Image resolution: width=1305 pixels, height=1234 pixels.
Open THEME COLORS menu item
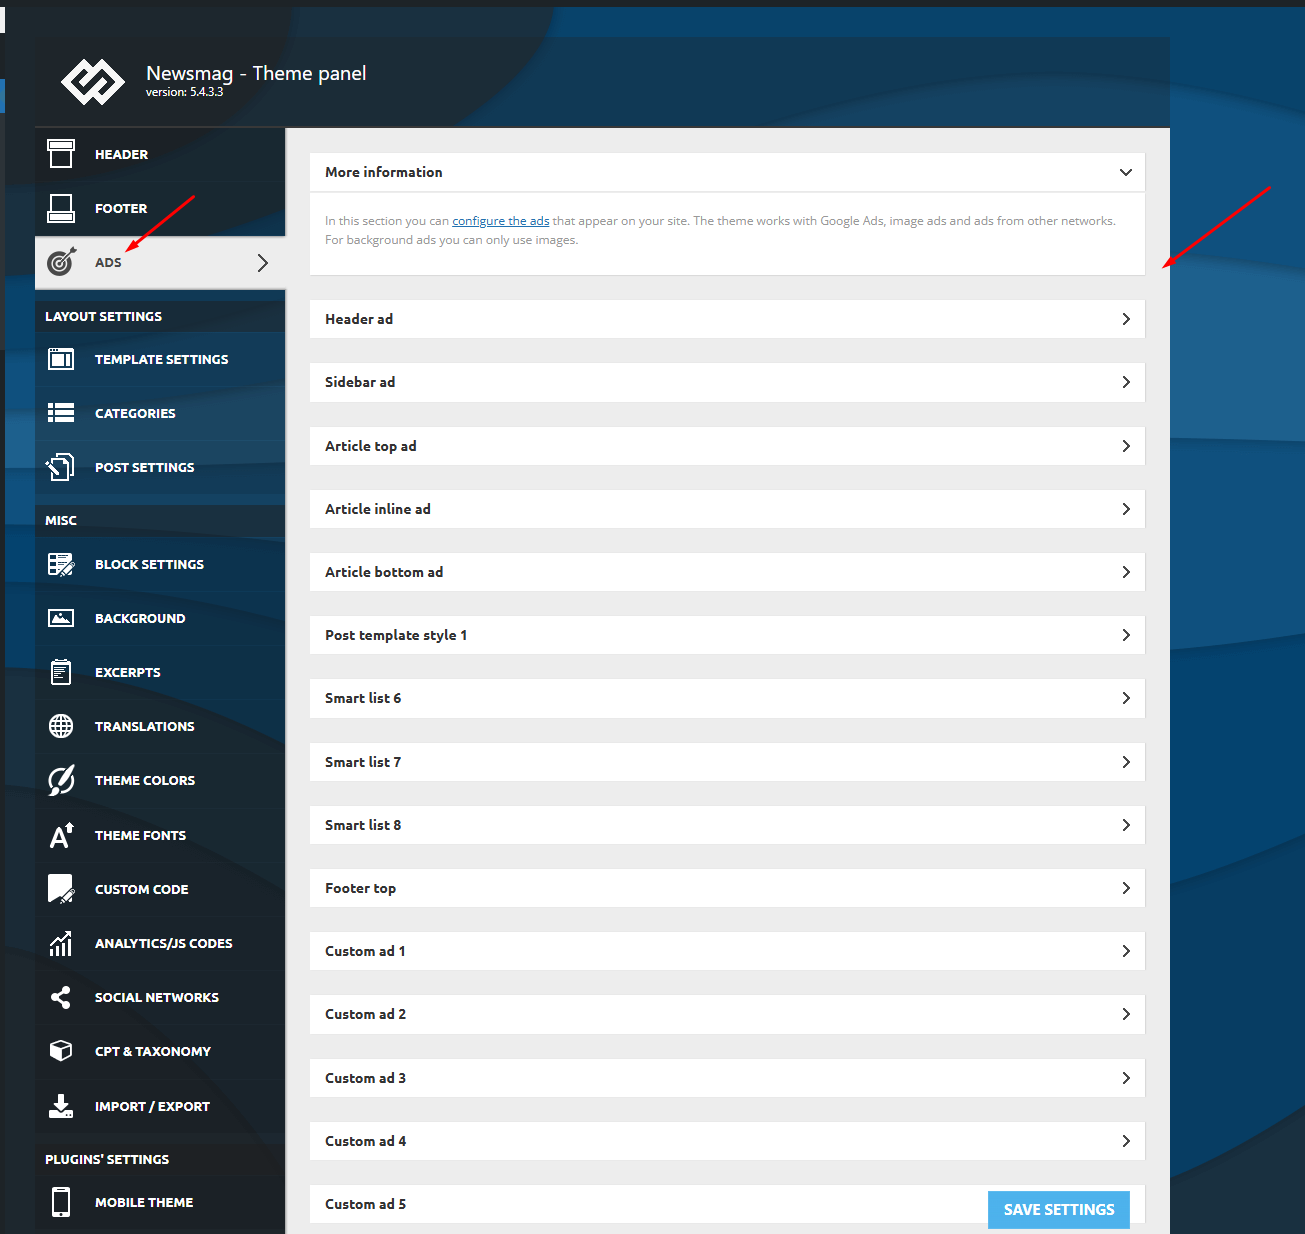(160, 780)
